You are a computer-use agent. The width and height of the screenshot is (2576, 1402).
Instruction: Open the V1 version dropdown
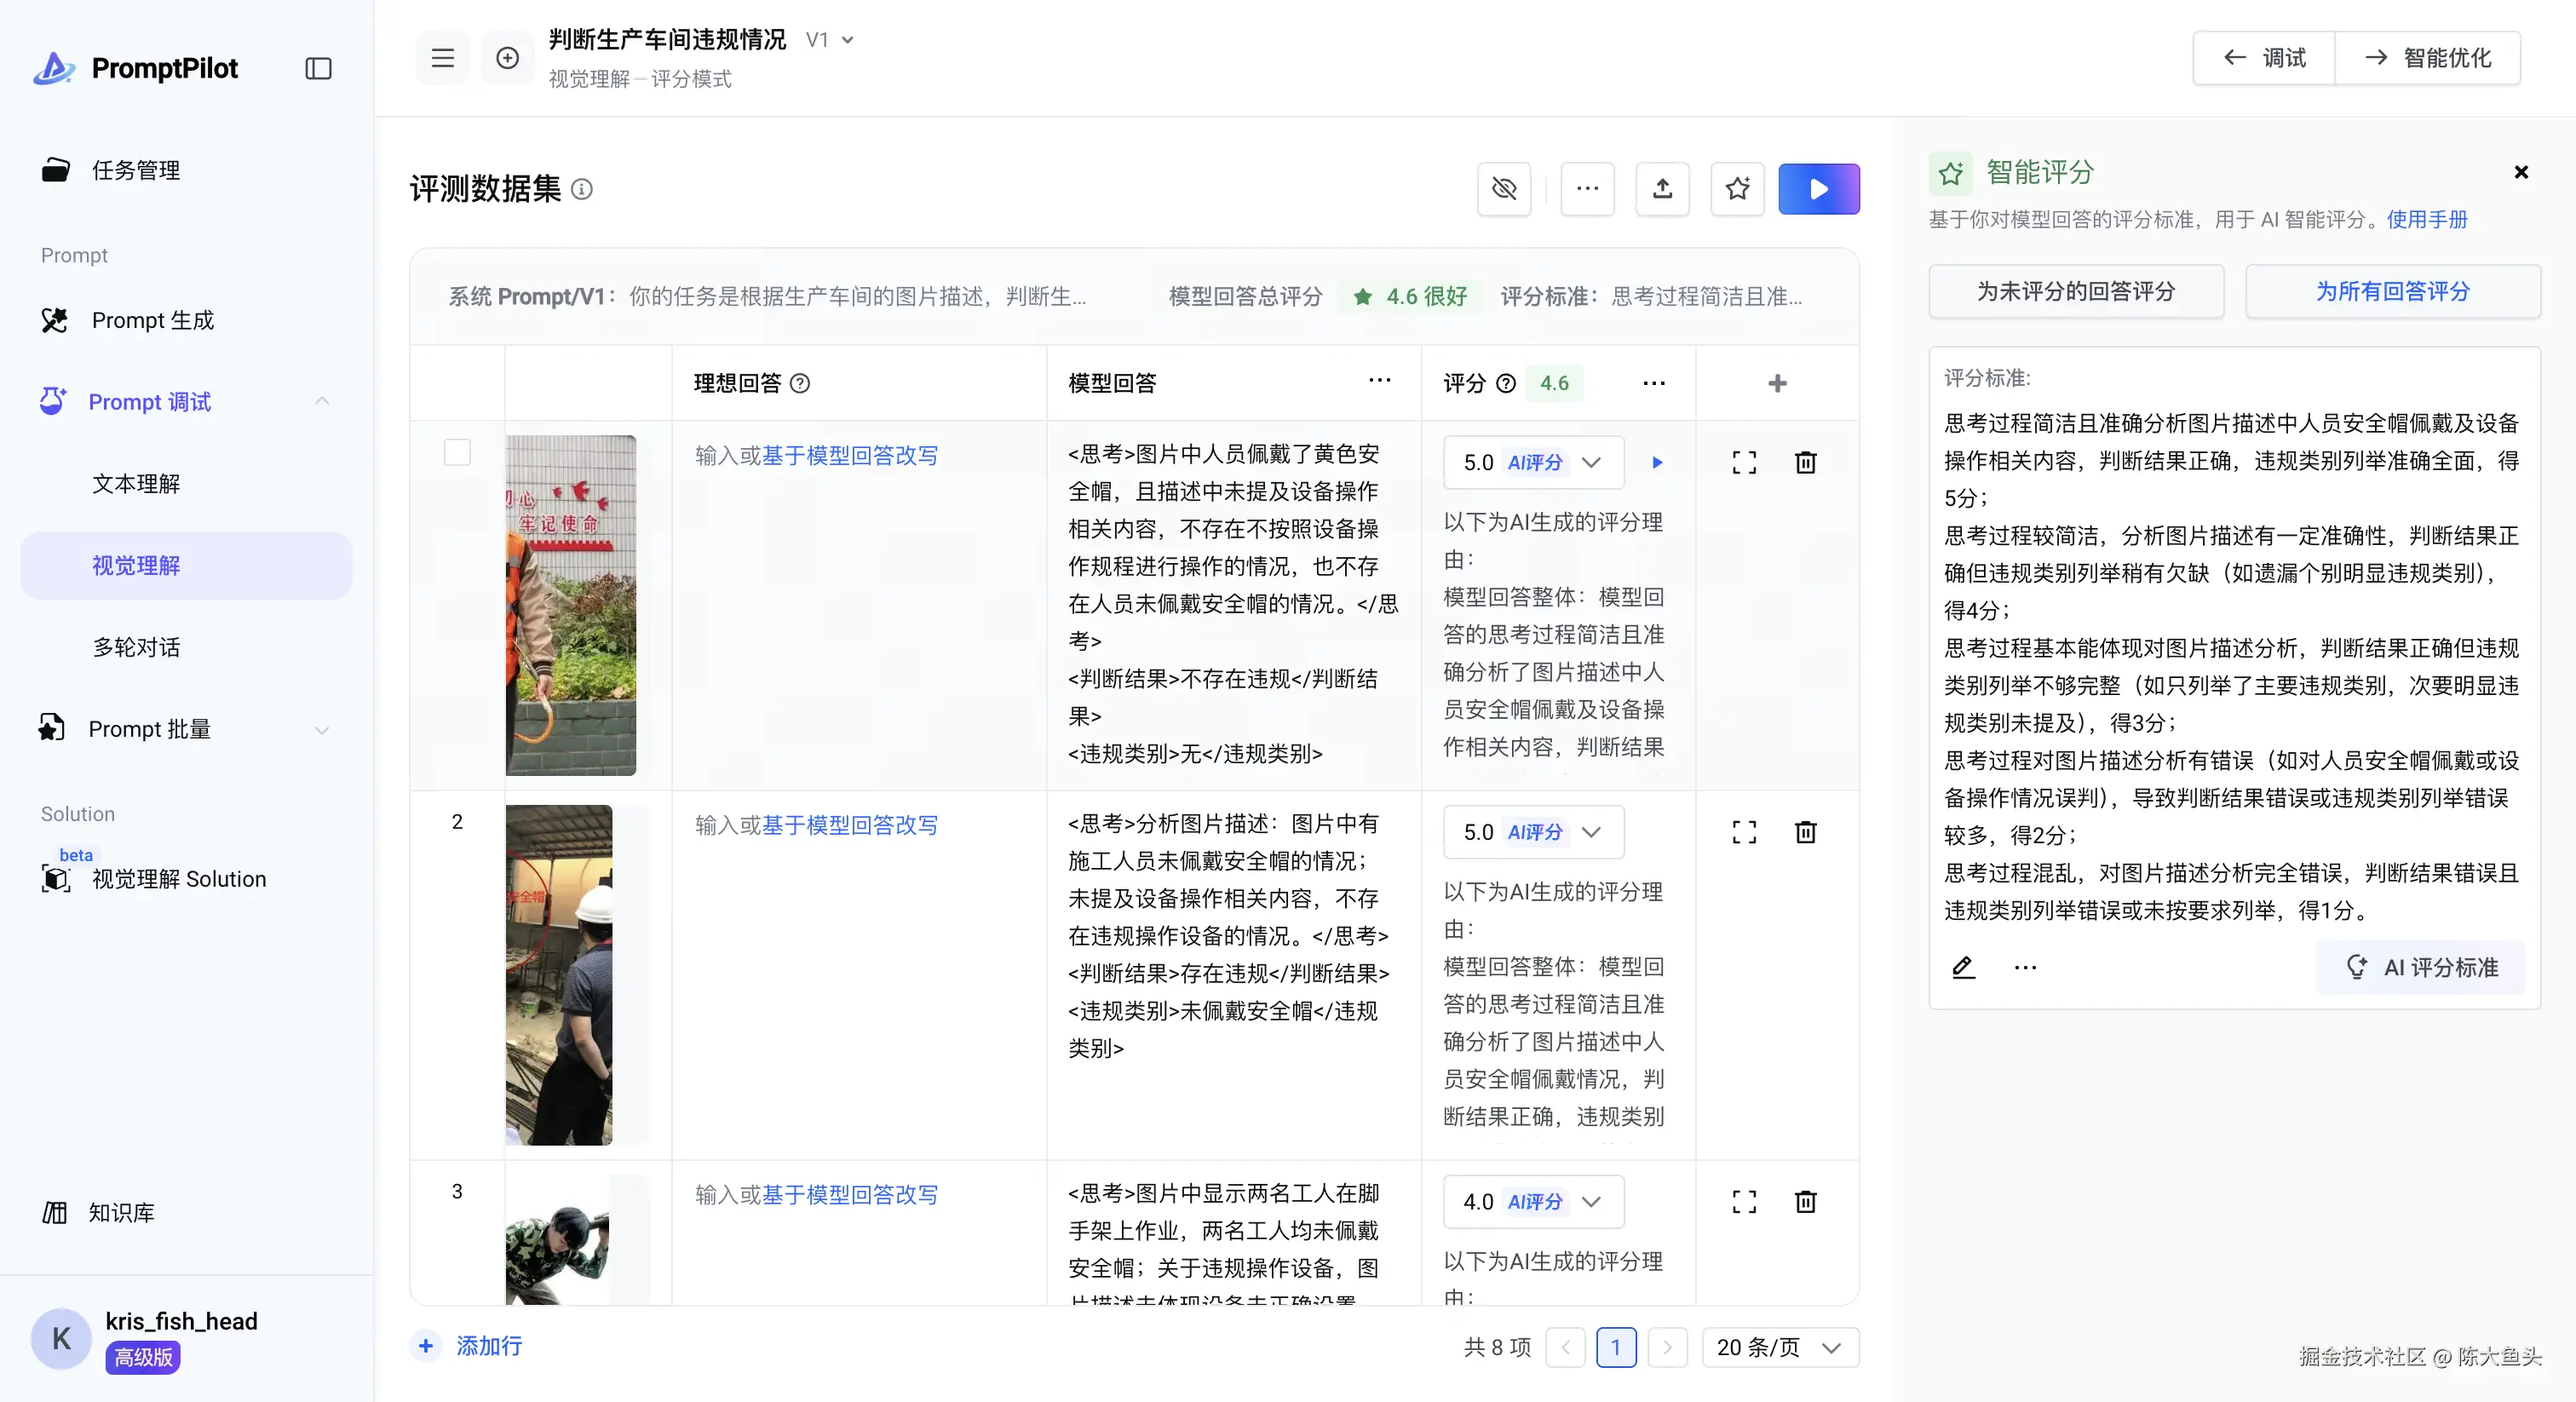coord(831,40)
